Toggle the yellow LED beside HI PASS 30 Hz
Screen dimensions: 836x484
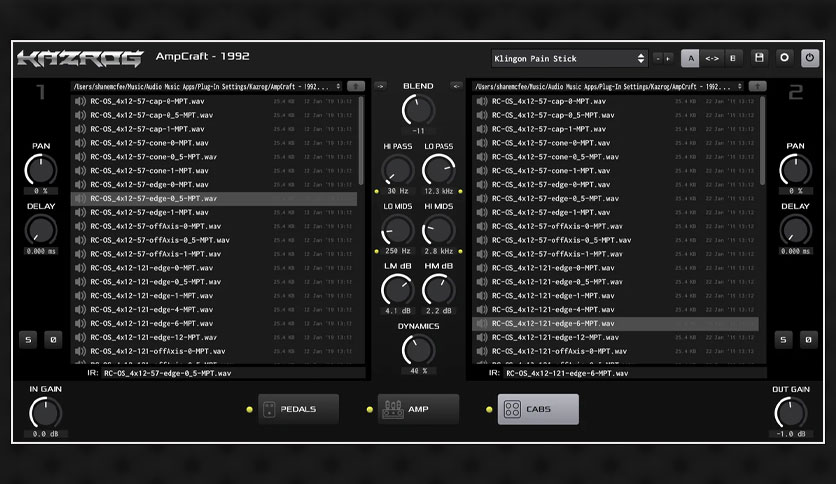(x=377, y=191)
